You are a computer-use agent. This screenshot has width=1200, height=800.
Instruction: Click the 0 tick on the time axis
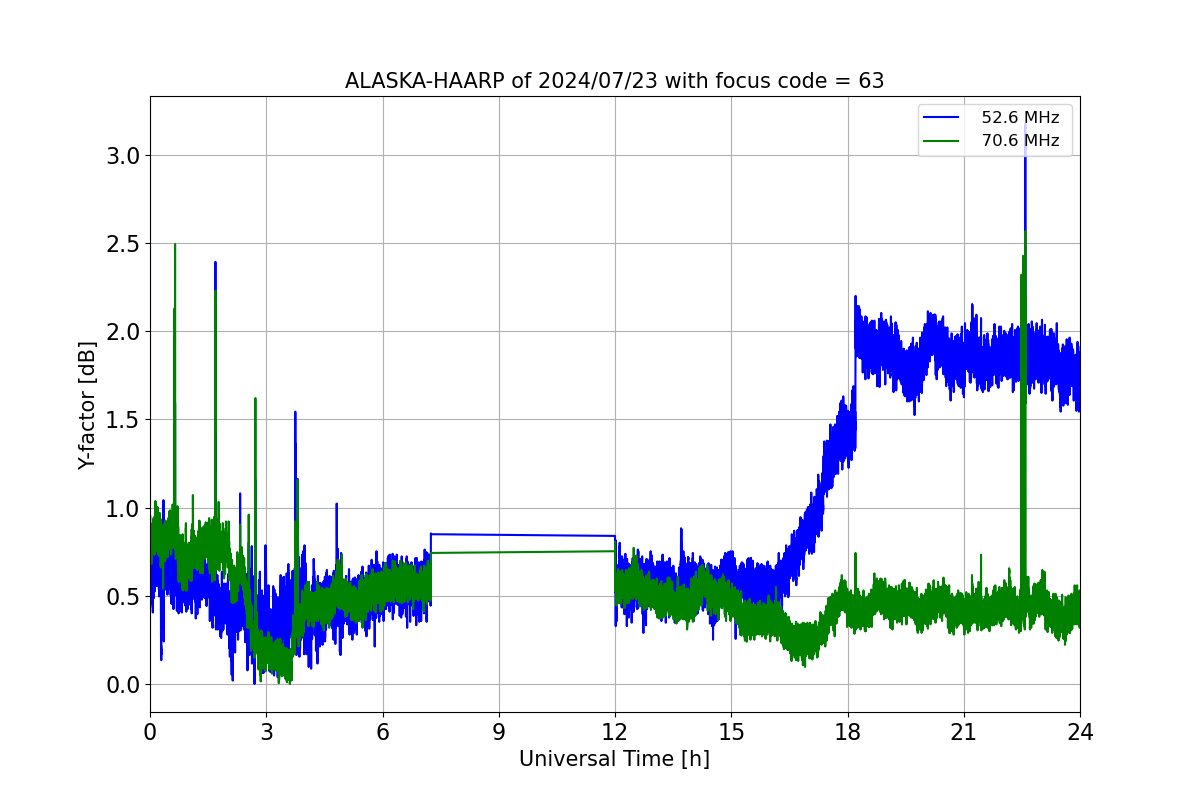[150, 732]
